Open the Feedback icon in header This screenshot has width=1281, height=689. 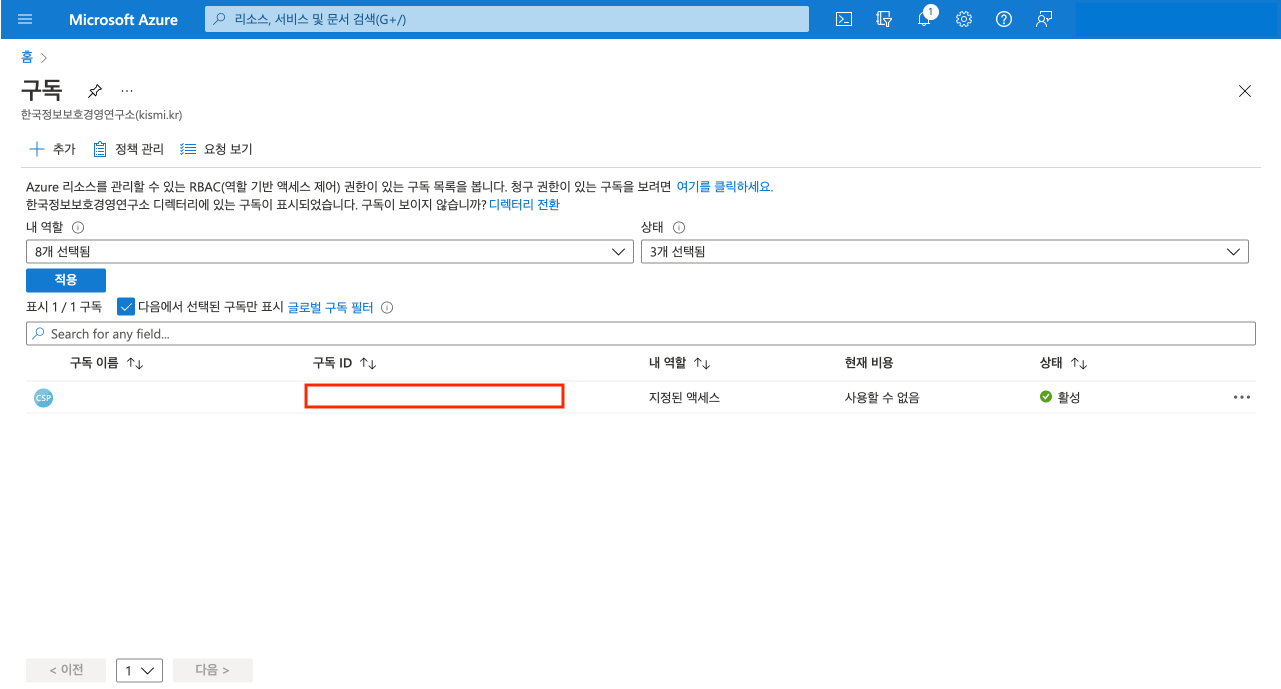(1044, 19)
